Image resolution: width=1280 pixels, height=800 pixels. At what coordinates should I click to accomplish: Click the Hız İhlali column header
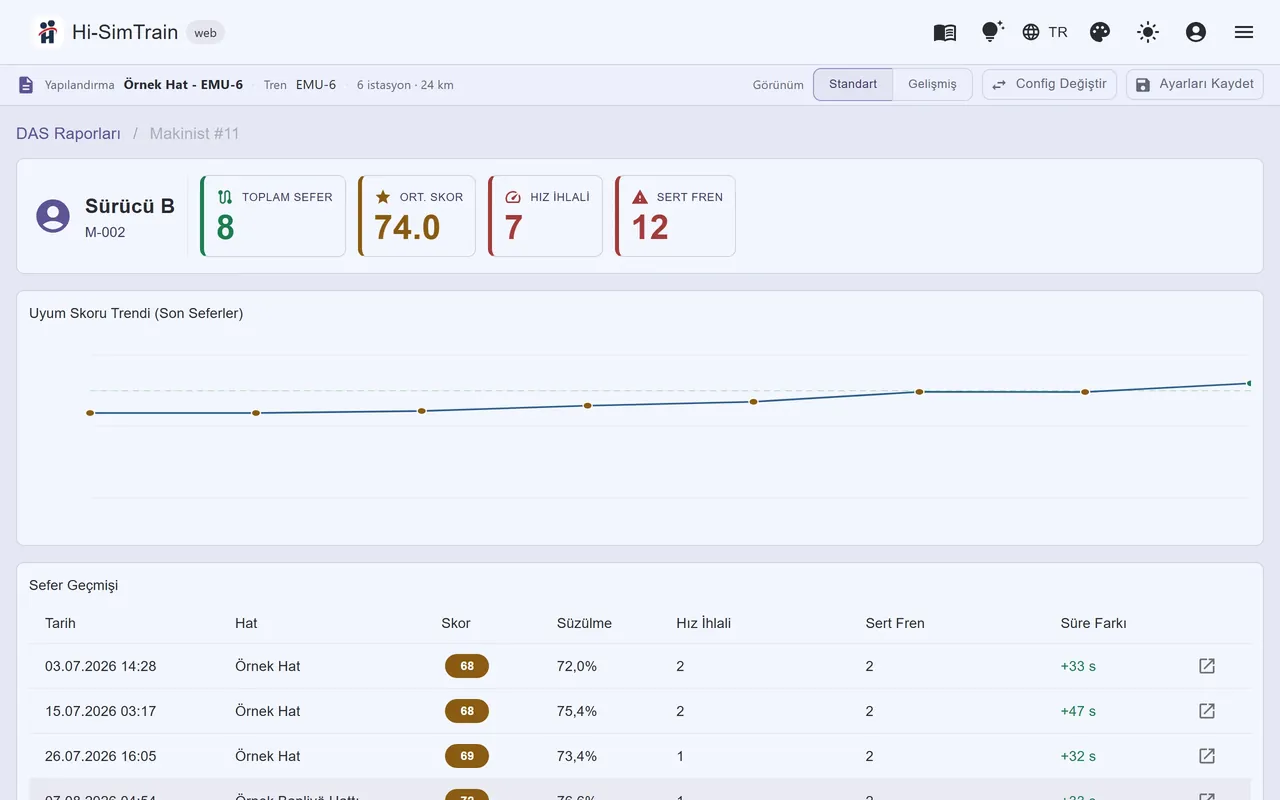click(x=704, y=623)
